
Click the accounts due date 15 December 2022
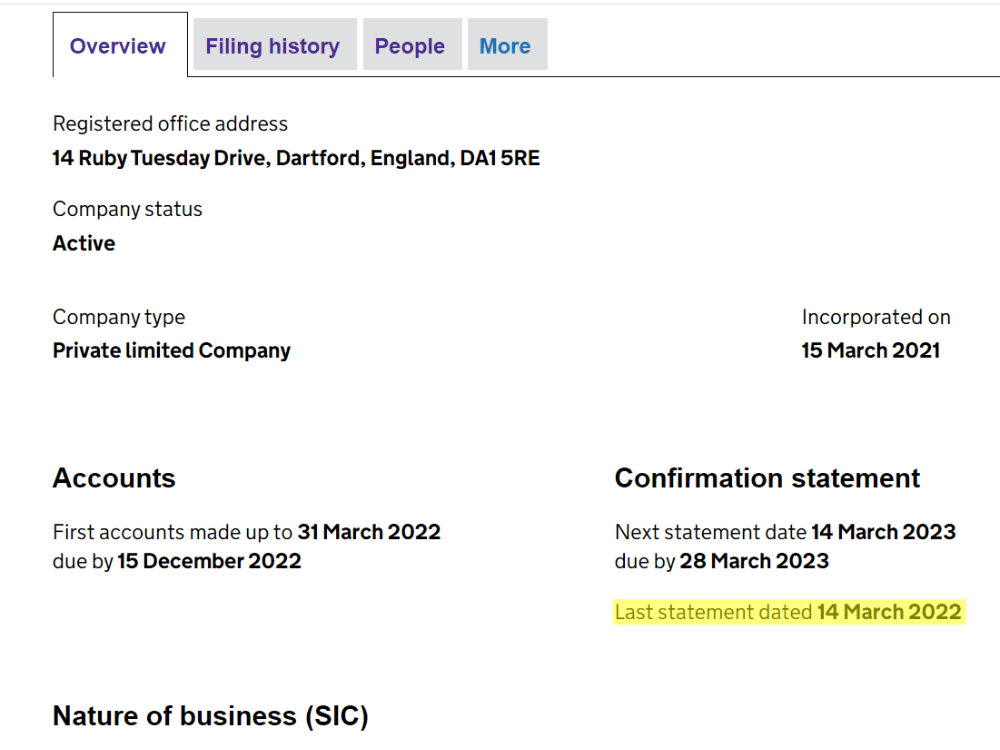[x=209, y=561]
